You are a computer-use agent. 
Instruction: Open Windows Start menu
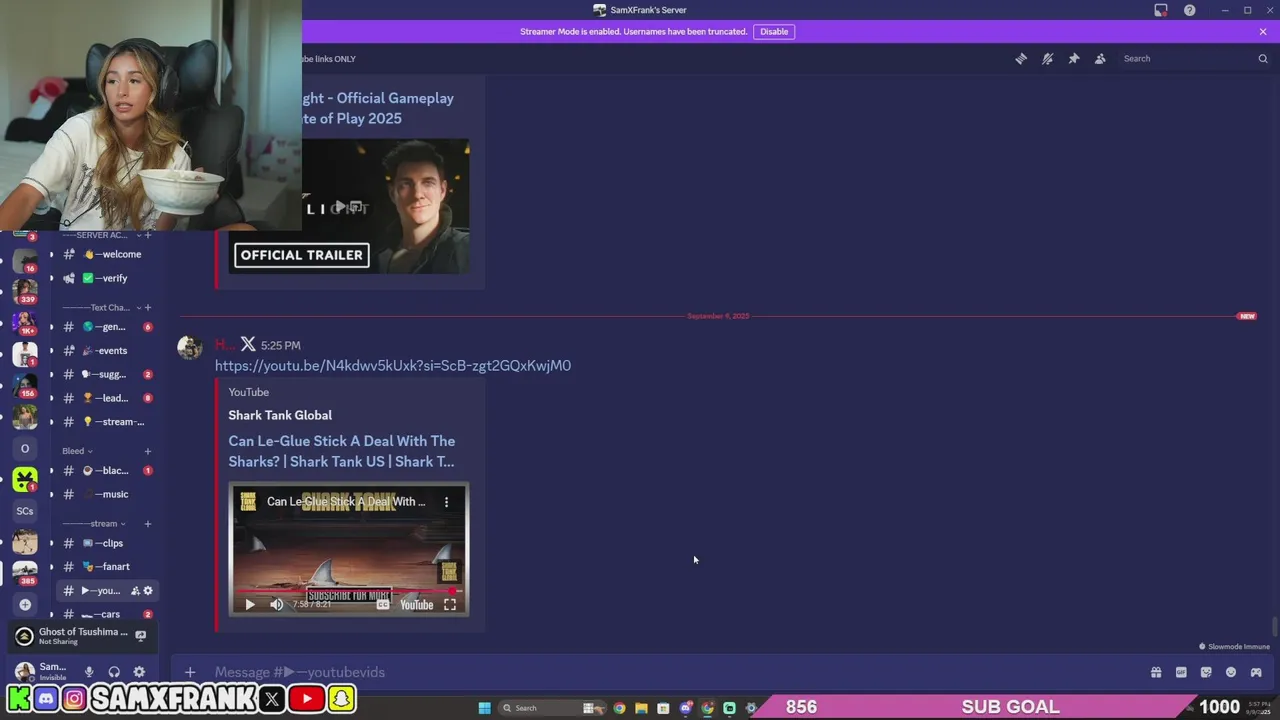pos(485,708)
